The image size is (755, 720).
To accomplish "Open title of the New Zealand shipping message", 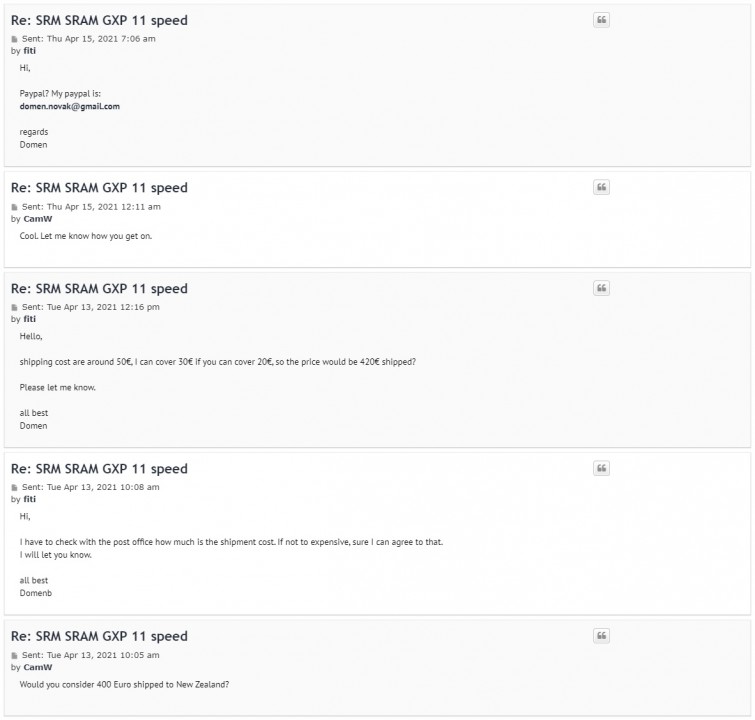I will pos(99,636).
